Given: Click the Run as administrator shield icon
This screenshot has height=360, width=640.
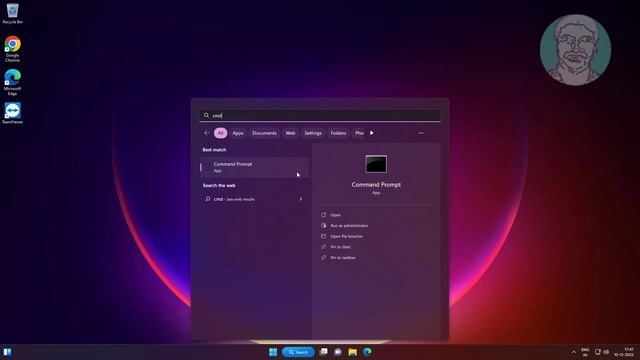Looking at the screenshot, I should (x=324, y=225).
